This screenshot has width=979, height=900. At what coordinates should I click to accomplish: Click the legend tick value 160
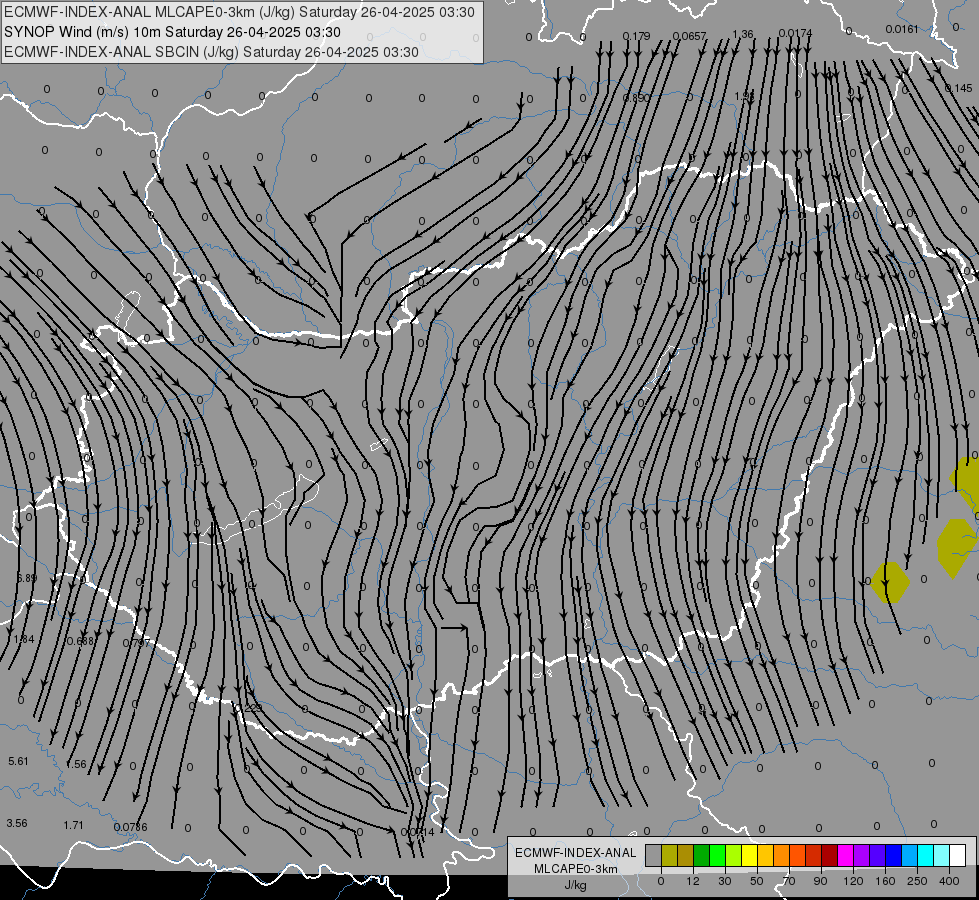click(885, 881)
